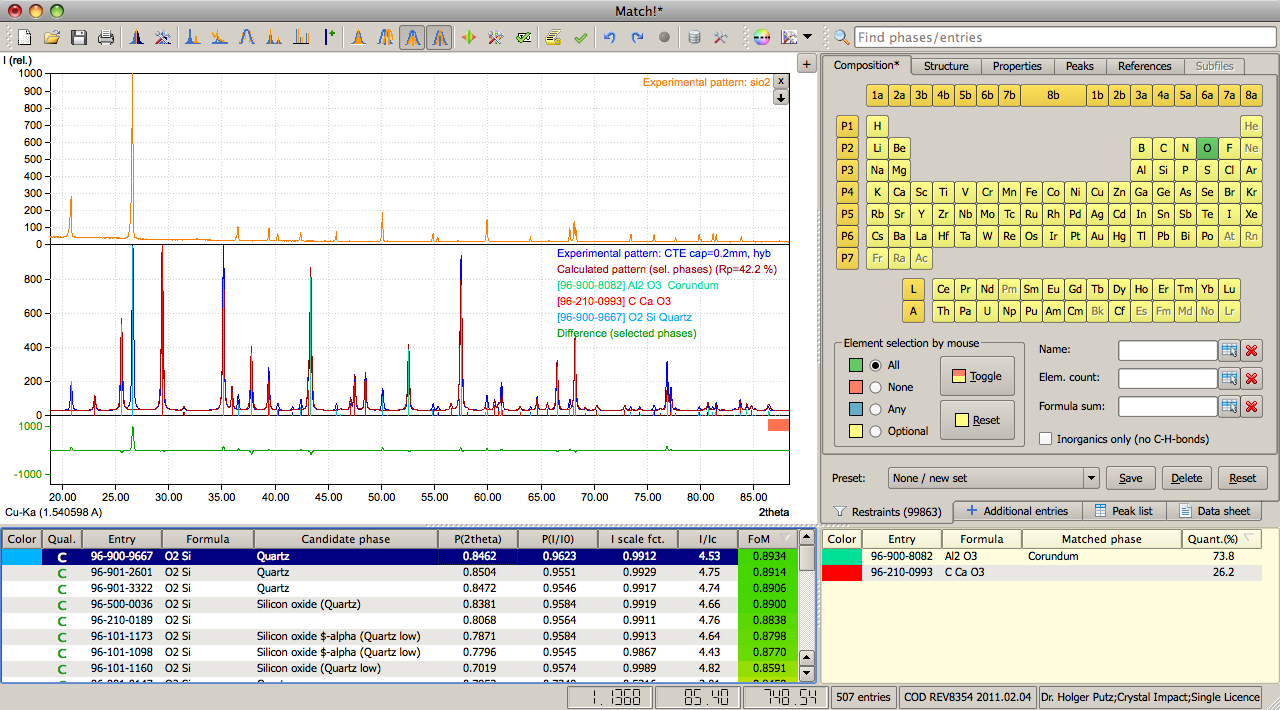This screenshot has width=1280, height=710.
Task: Open the Peak list tab
Action: pyautogui.click(x=1123, y=511)
